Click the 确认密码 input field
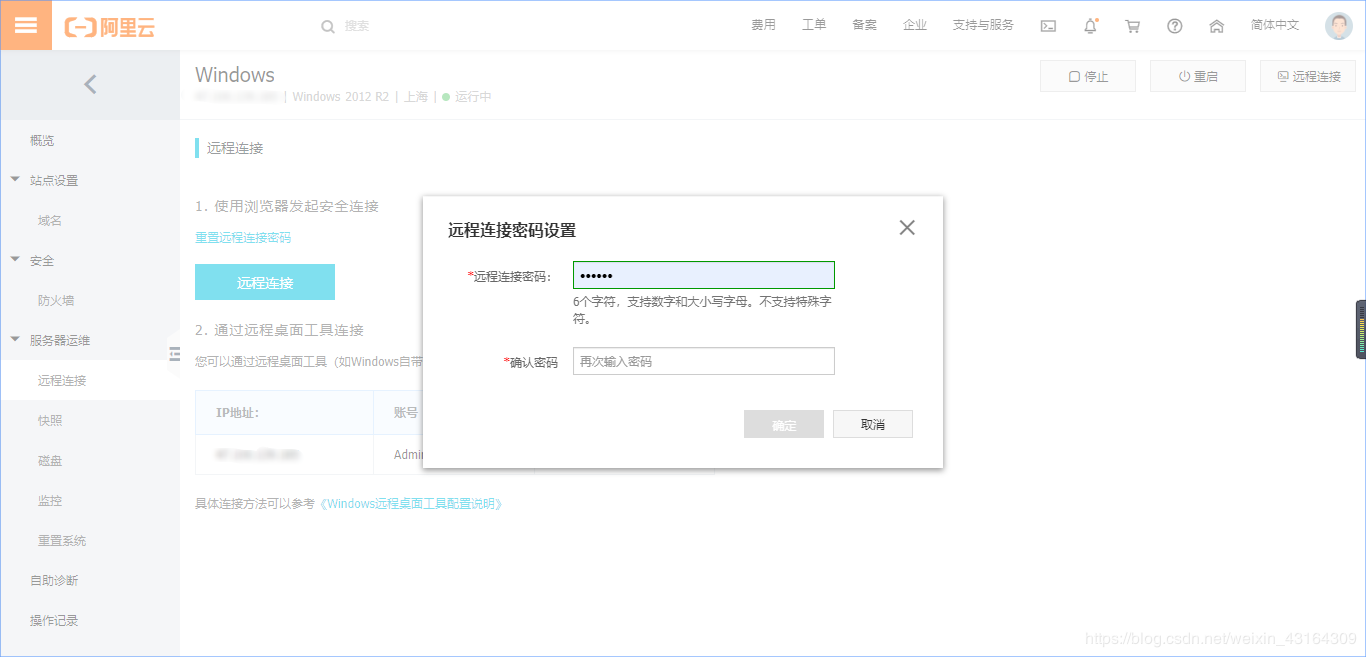1366x657 pixels. 703,360
